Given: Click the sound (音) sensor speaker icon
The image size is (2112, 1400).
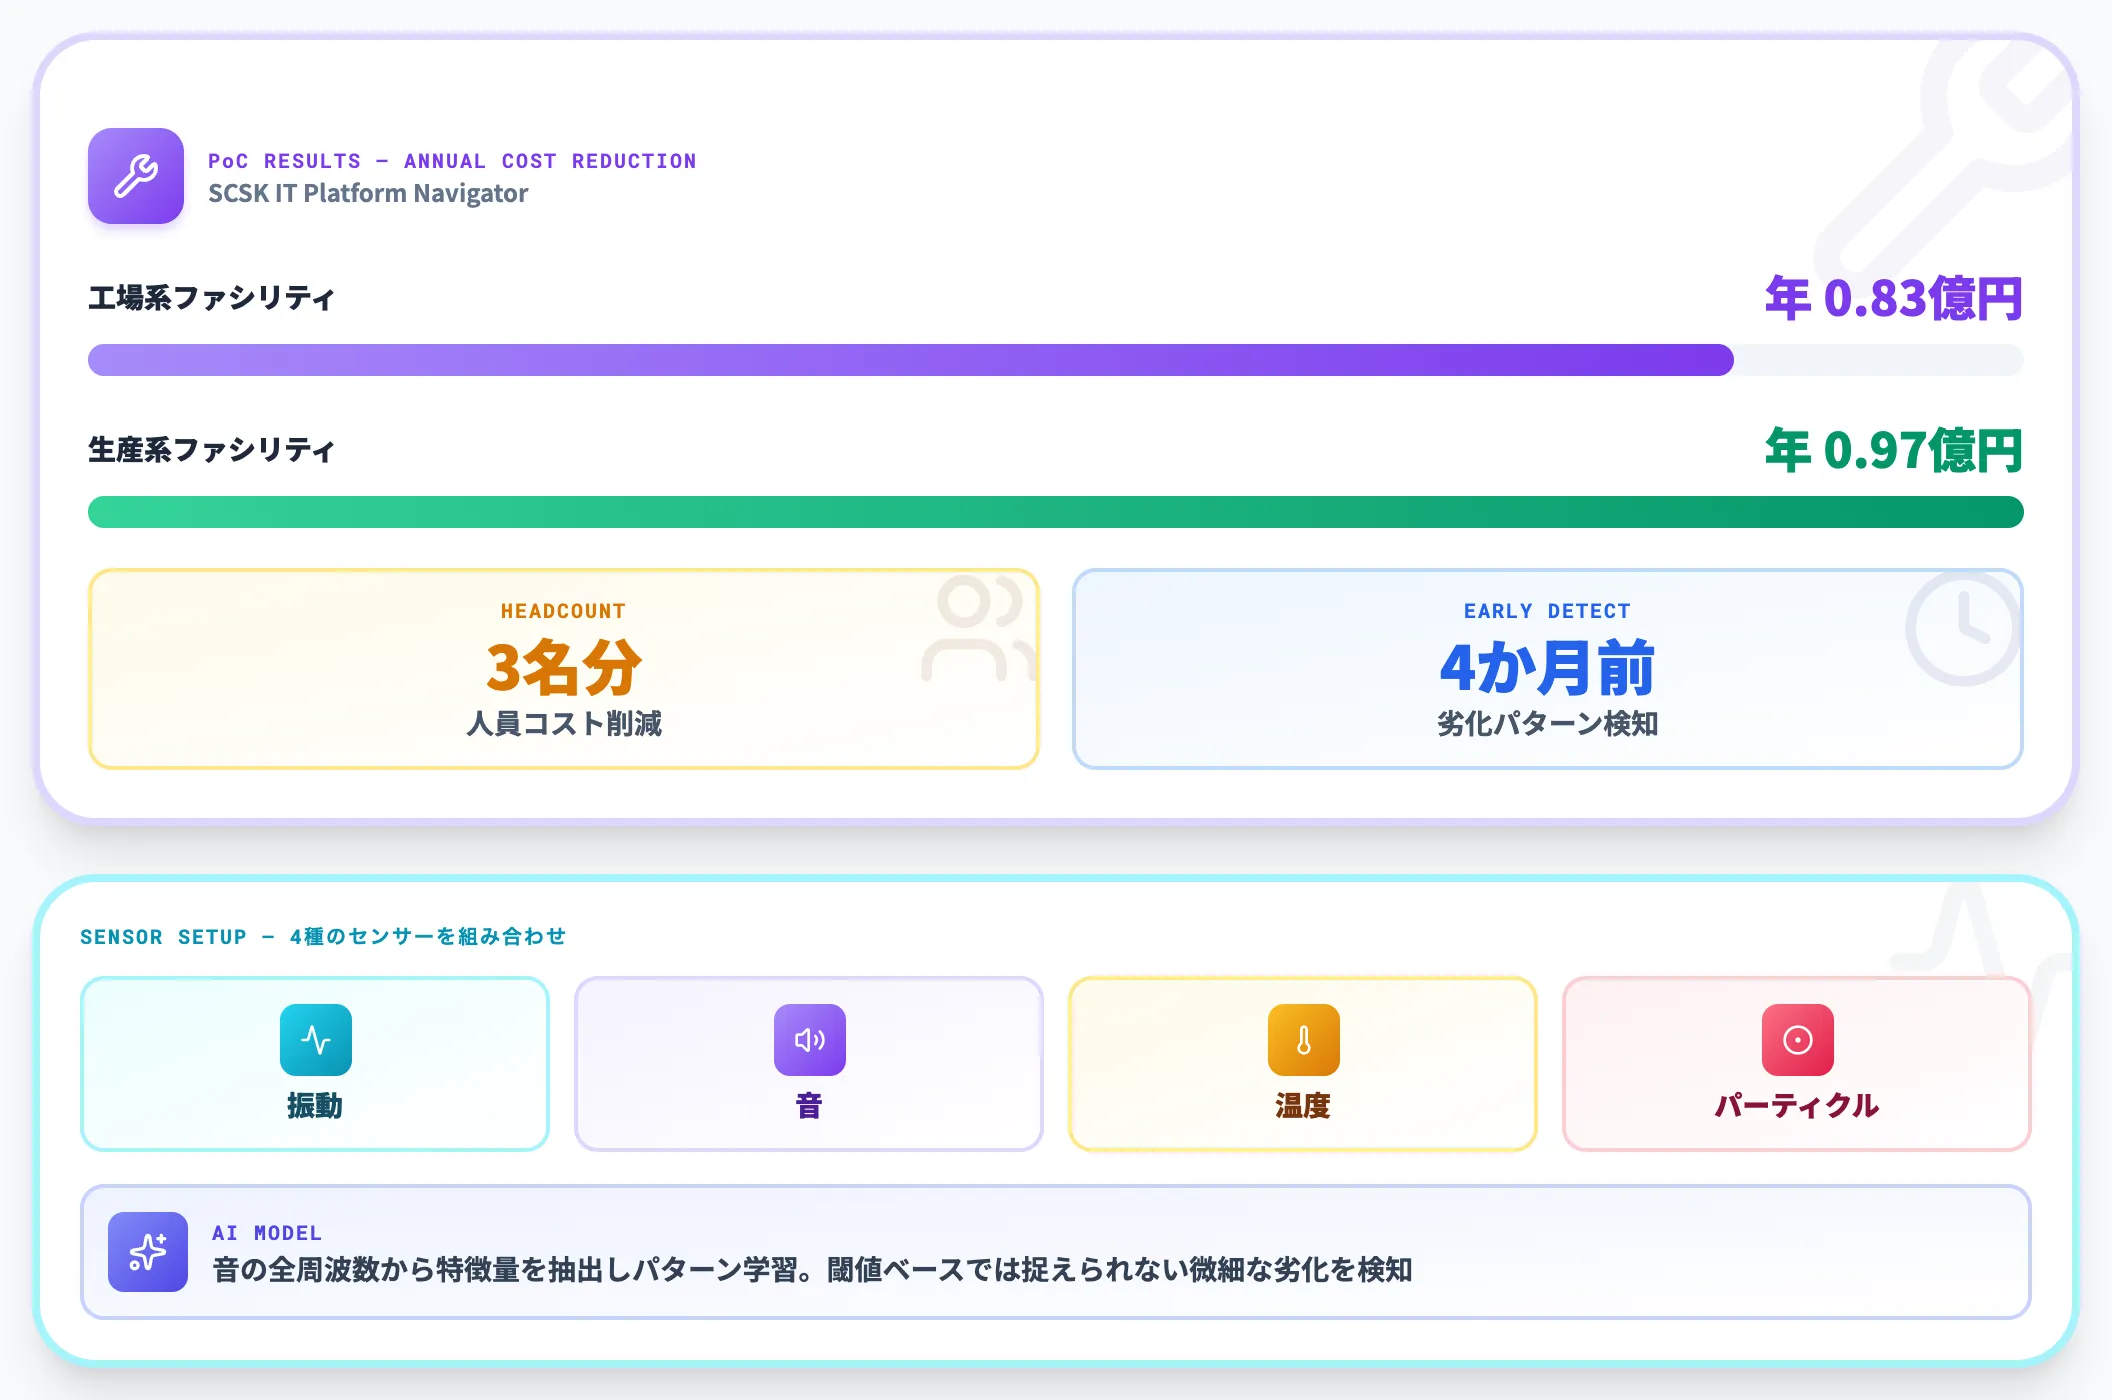Looking at the screenshot, I should tap(810, 1040).
